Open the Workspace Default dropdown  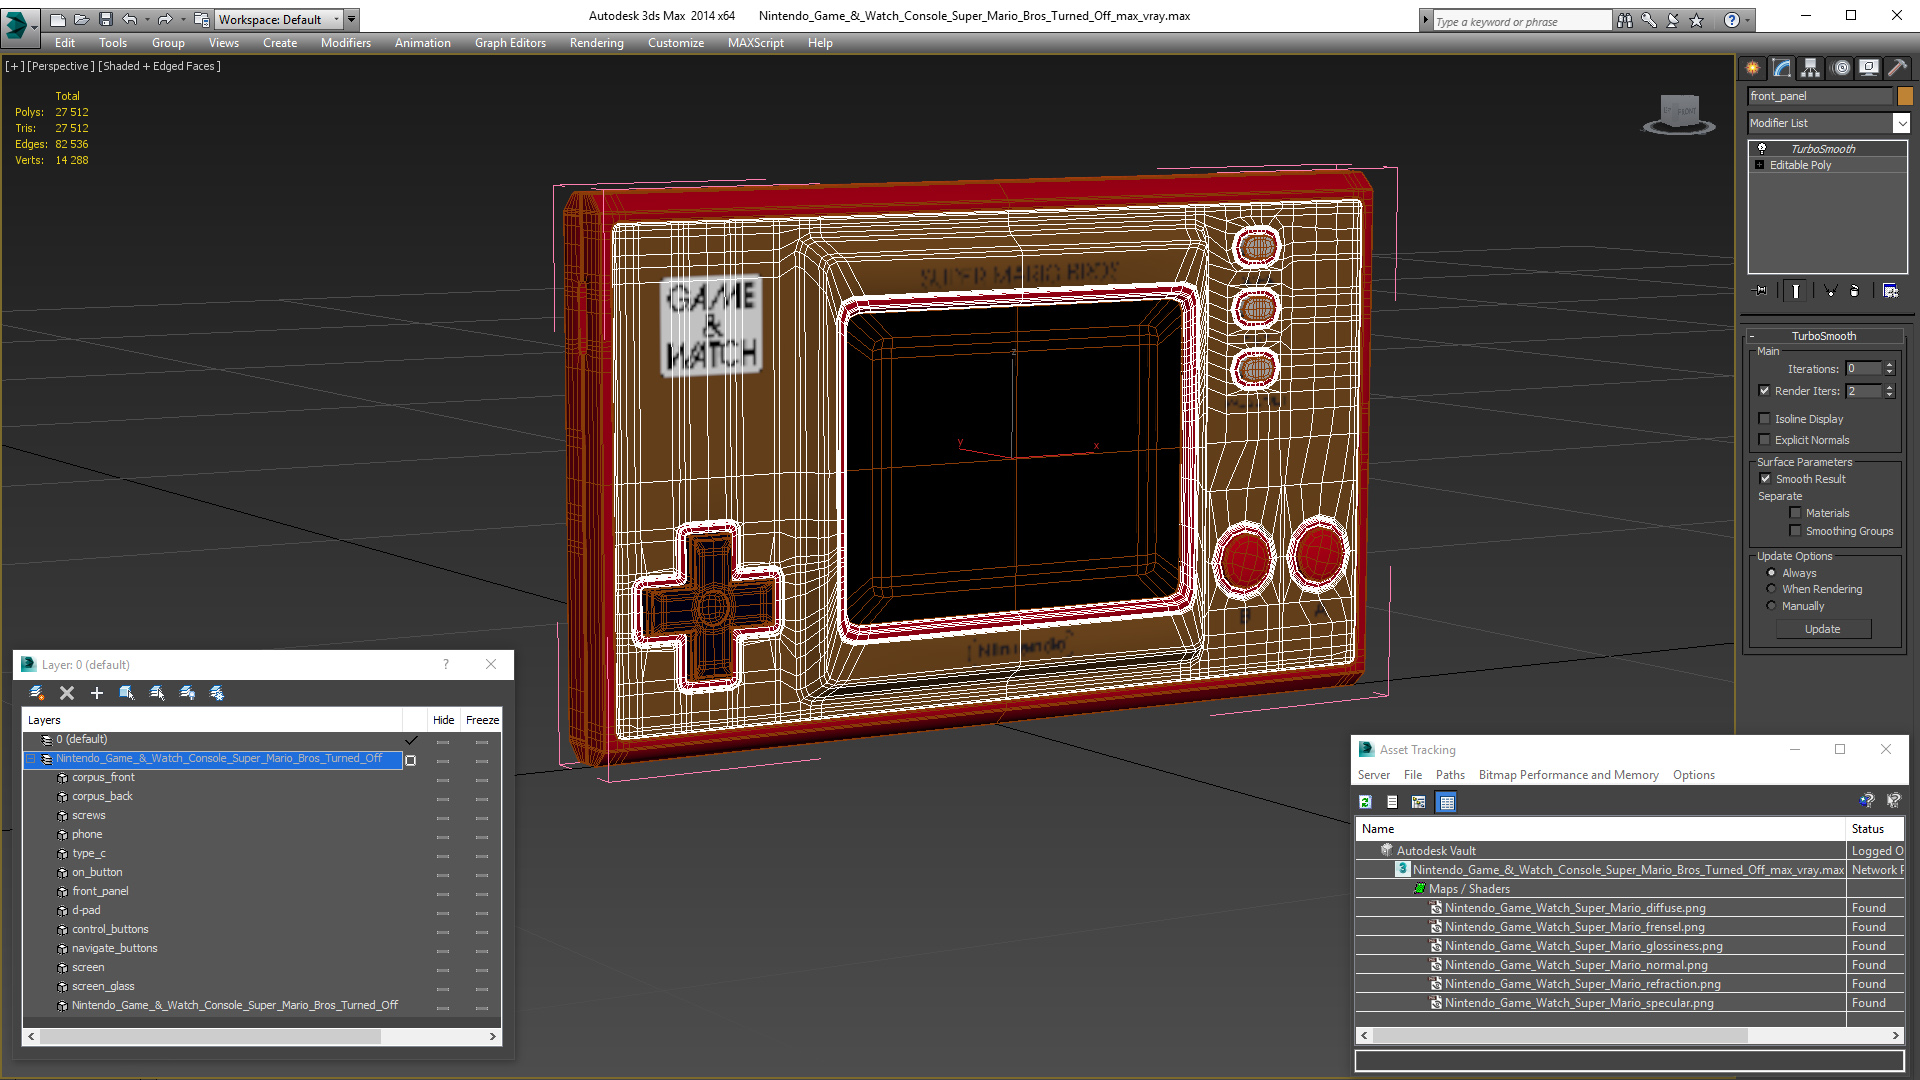click(279, 19)
